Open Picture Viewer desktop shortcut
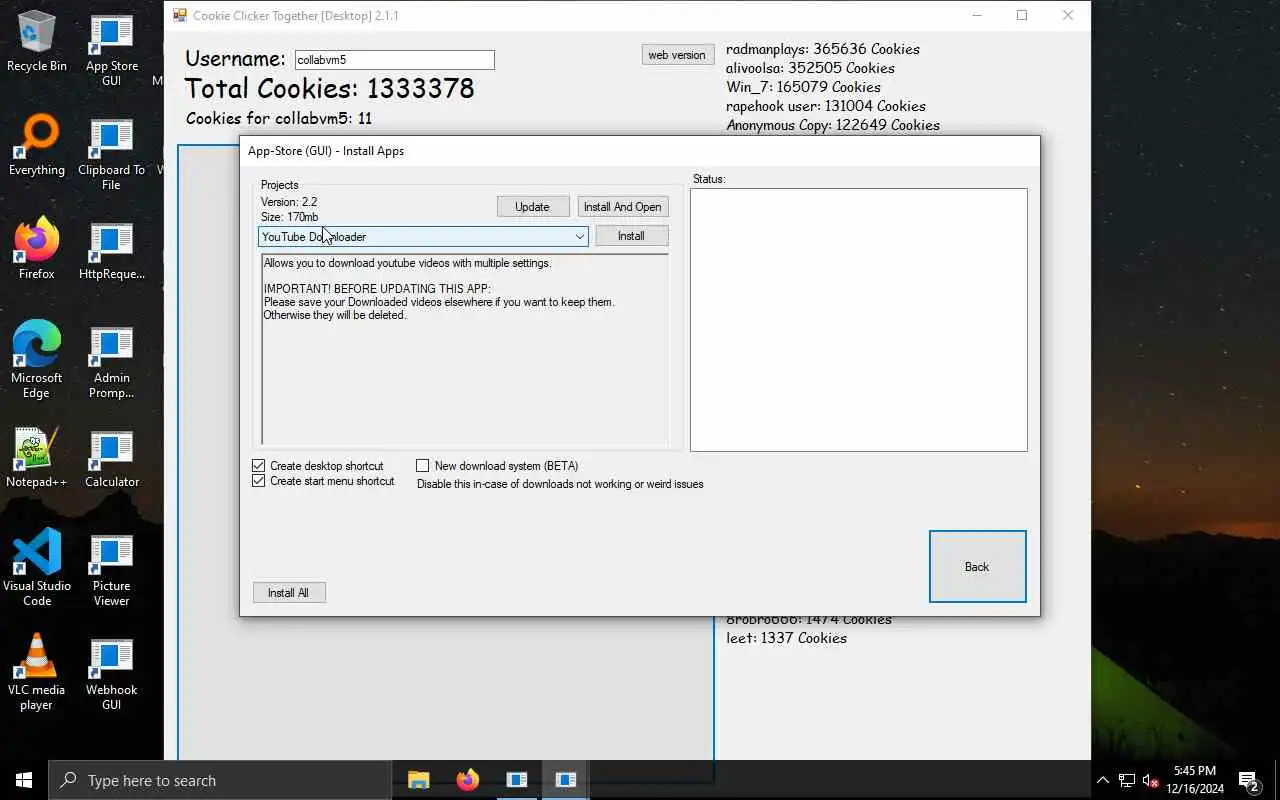This screenshot has width=1280, height=800. pyautogui.click(x=111, y=570)
